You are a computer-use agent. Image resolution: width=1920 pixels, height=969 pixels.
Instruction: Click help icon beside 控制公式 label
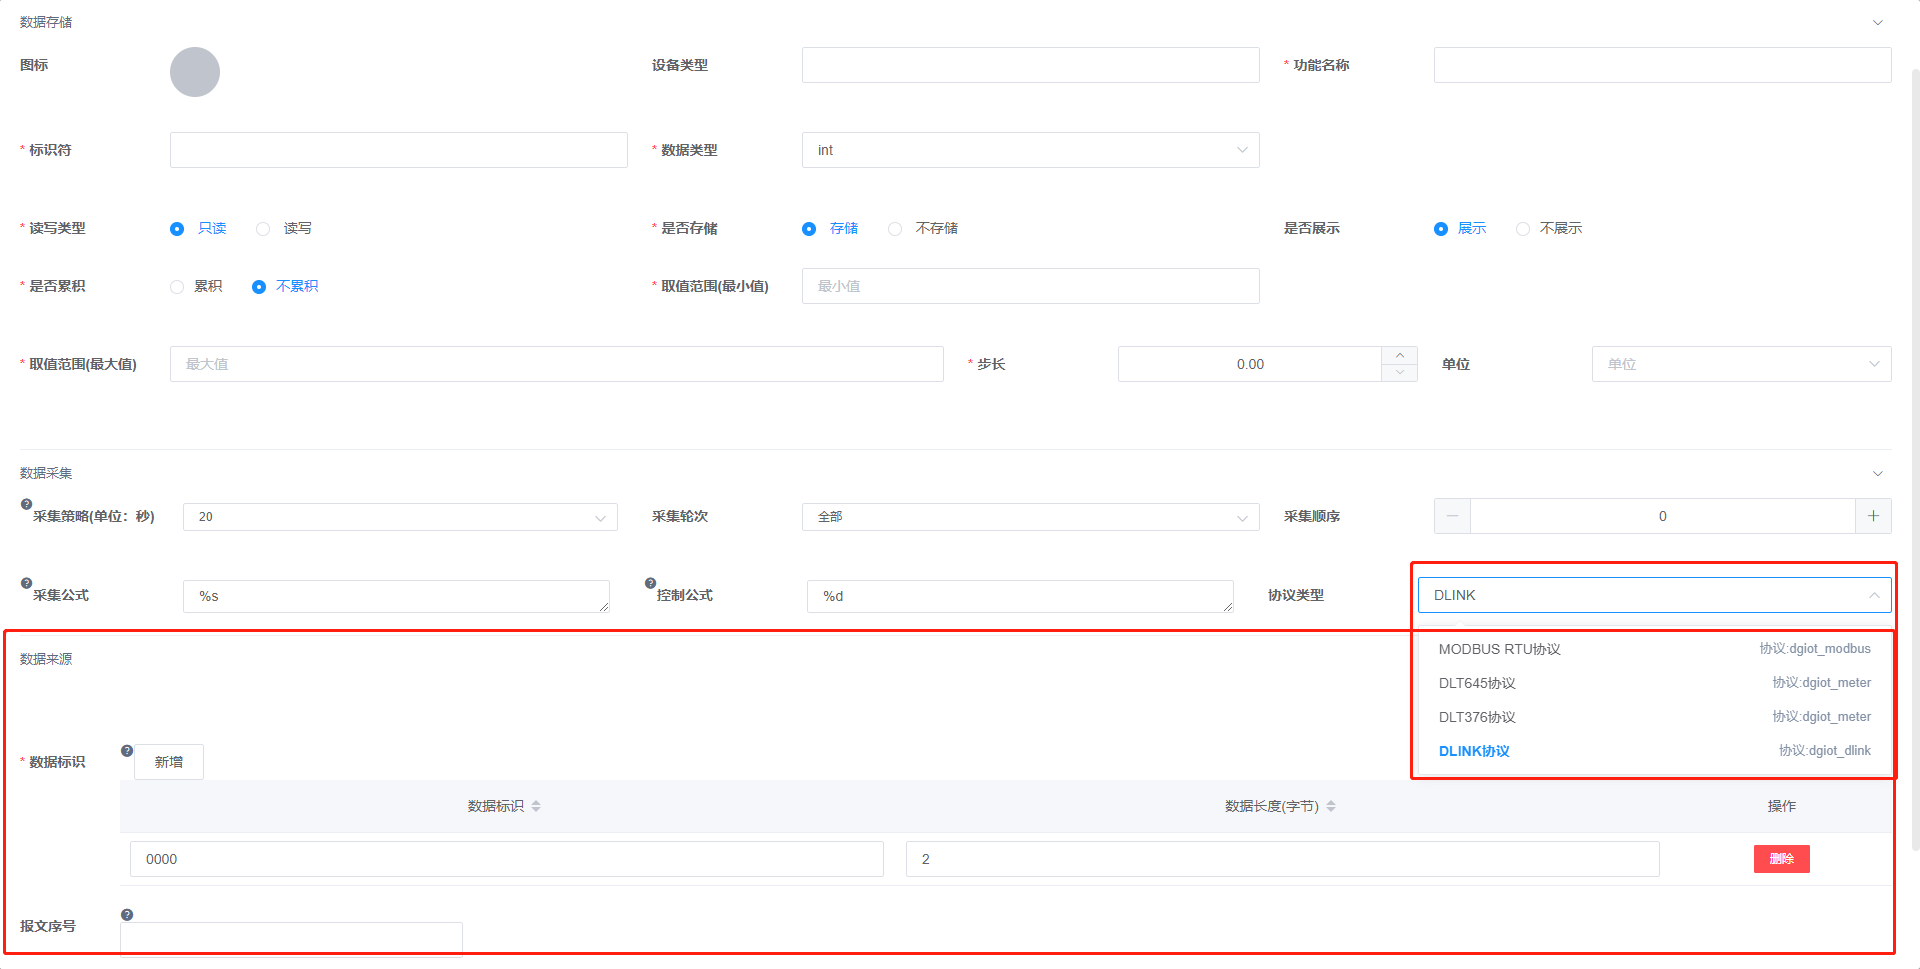651,583
